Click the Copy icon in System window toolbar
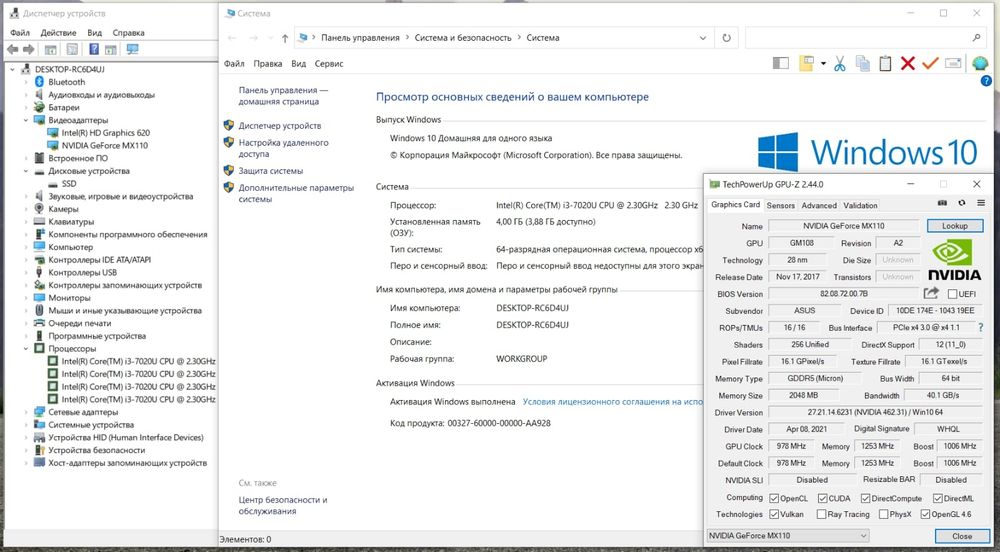 [x=862, y=63]
